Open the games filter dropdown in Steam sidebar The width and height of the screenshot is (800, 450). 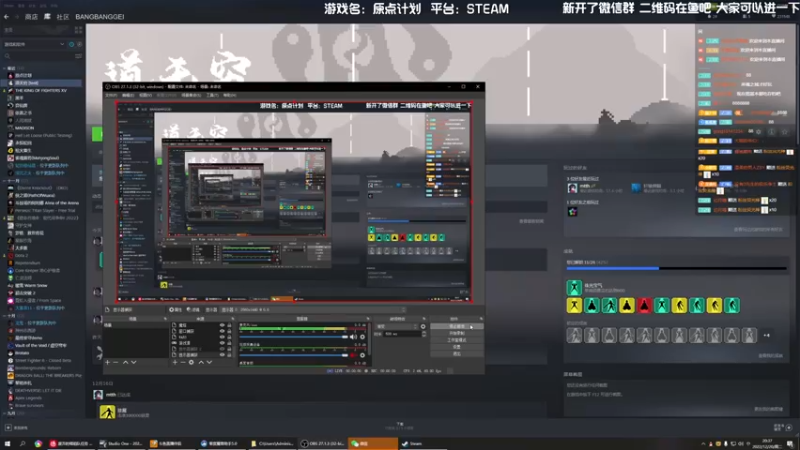pos(34,44)
